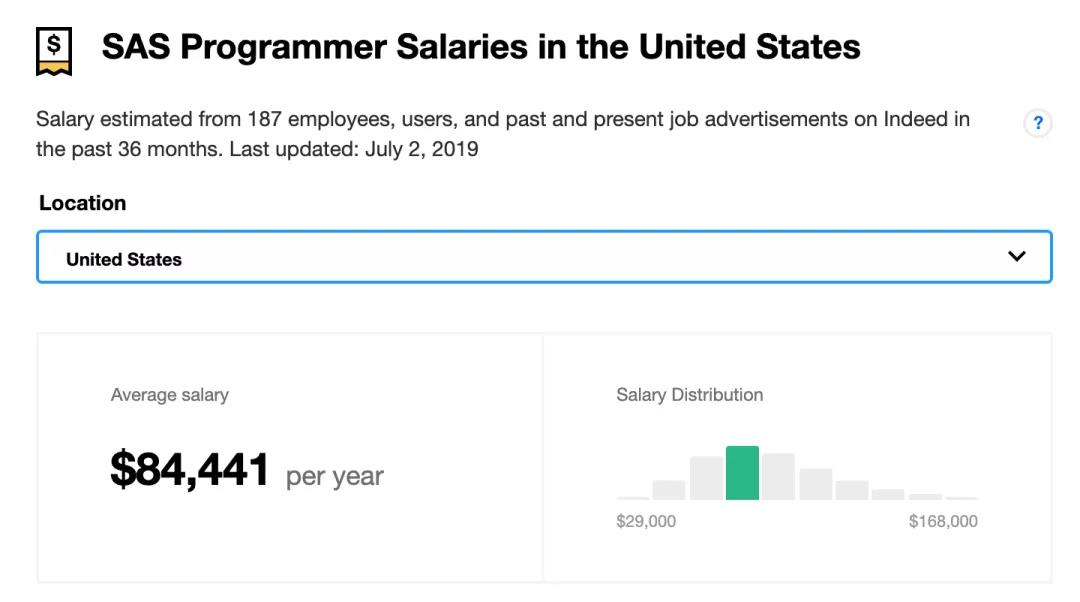Select the second bar in salary distribution
This screenshot has width=1080, height=602.
tap(669, 490)
